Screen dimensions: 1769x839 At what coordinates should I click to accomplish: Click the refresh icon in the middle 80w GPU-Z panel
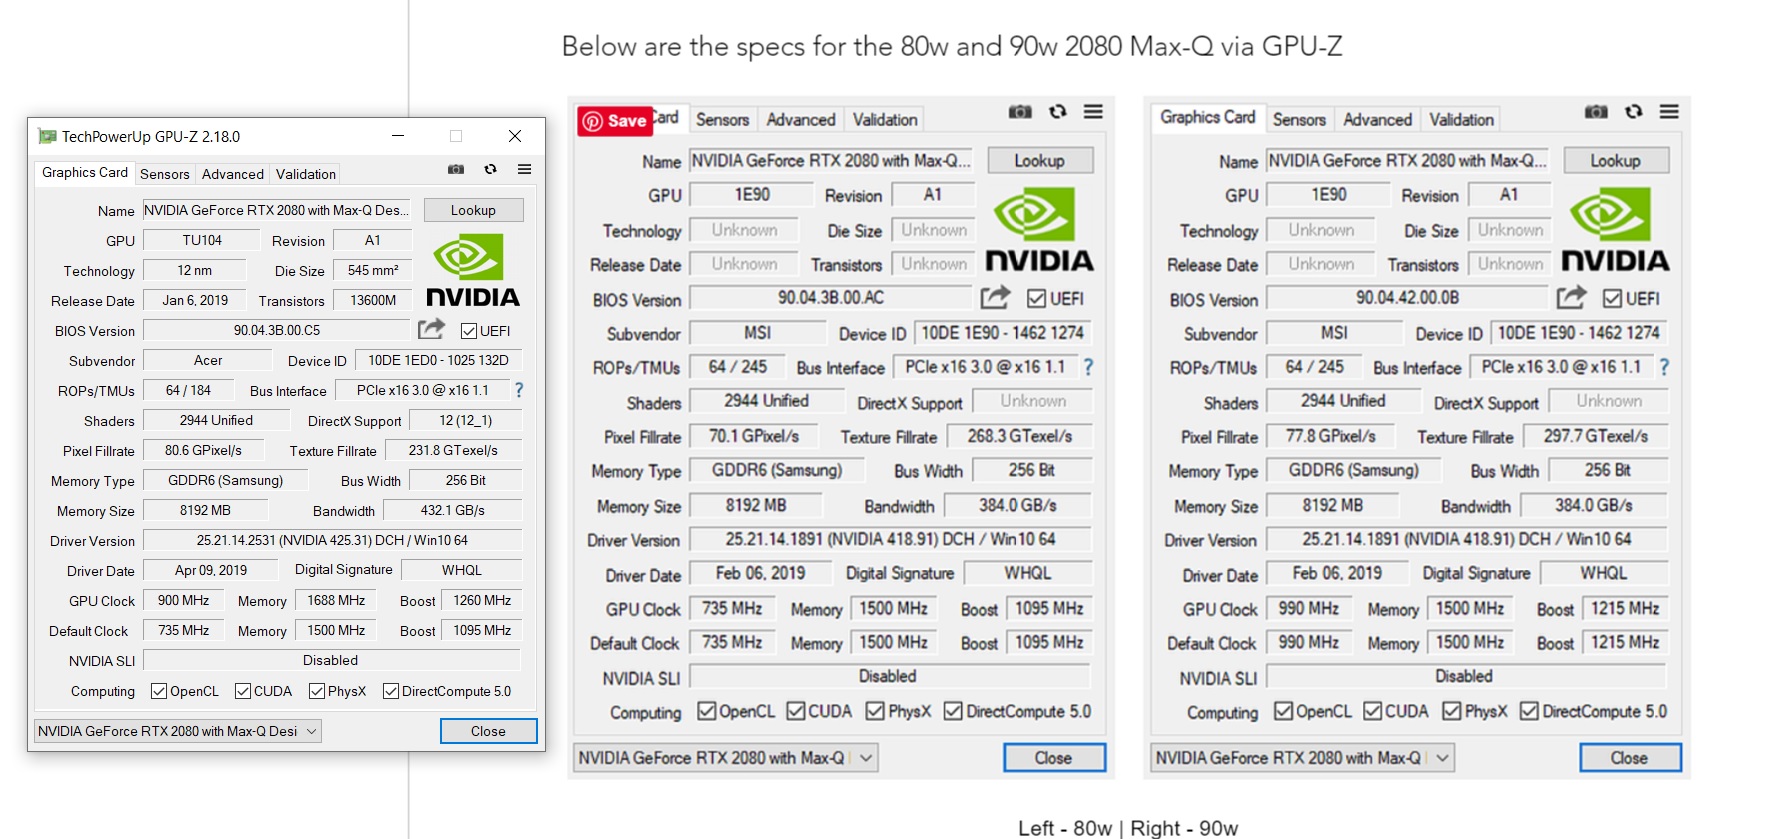click(x=1058, y=112)
